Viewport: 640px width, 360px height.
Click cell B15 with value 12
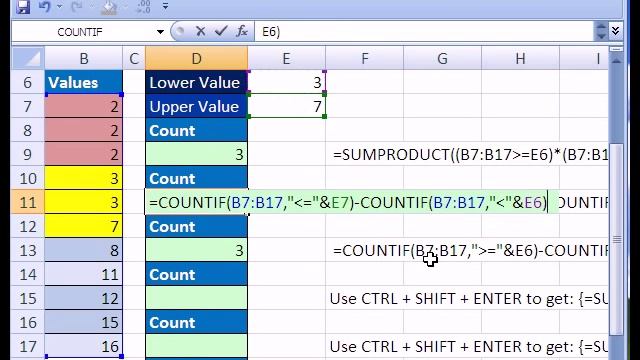pos(84,298)
